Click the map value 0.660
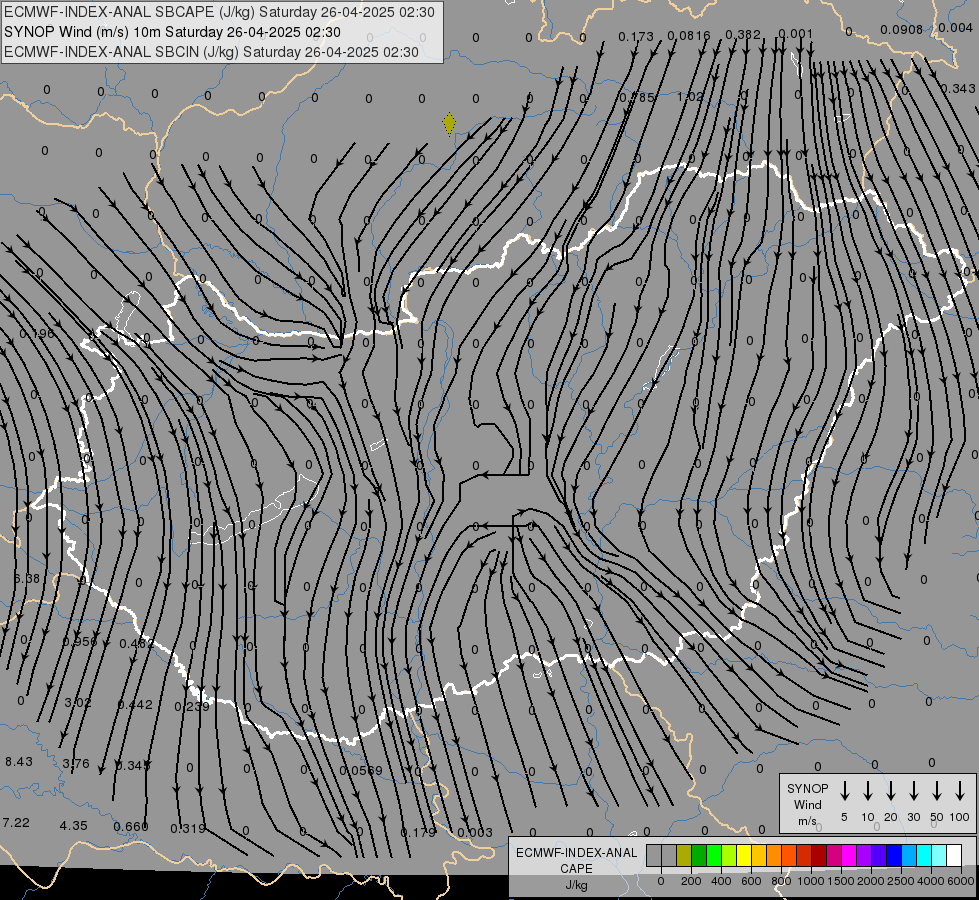 (x=131, y=826)
